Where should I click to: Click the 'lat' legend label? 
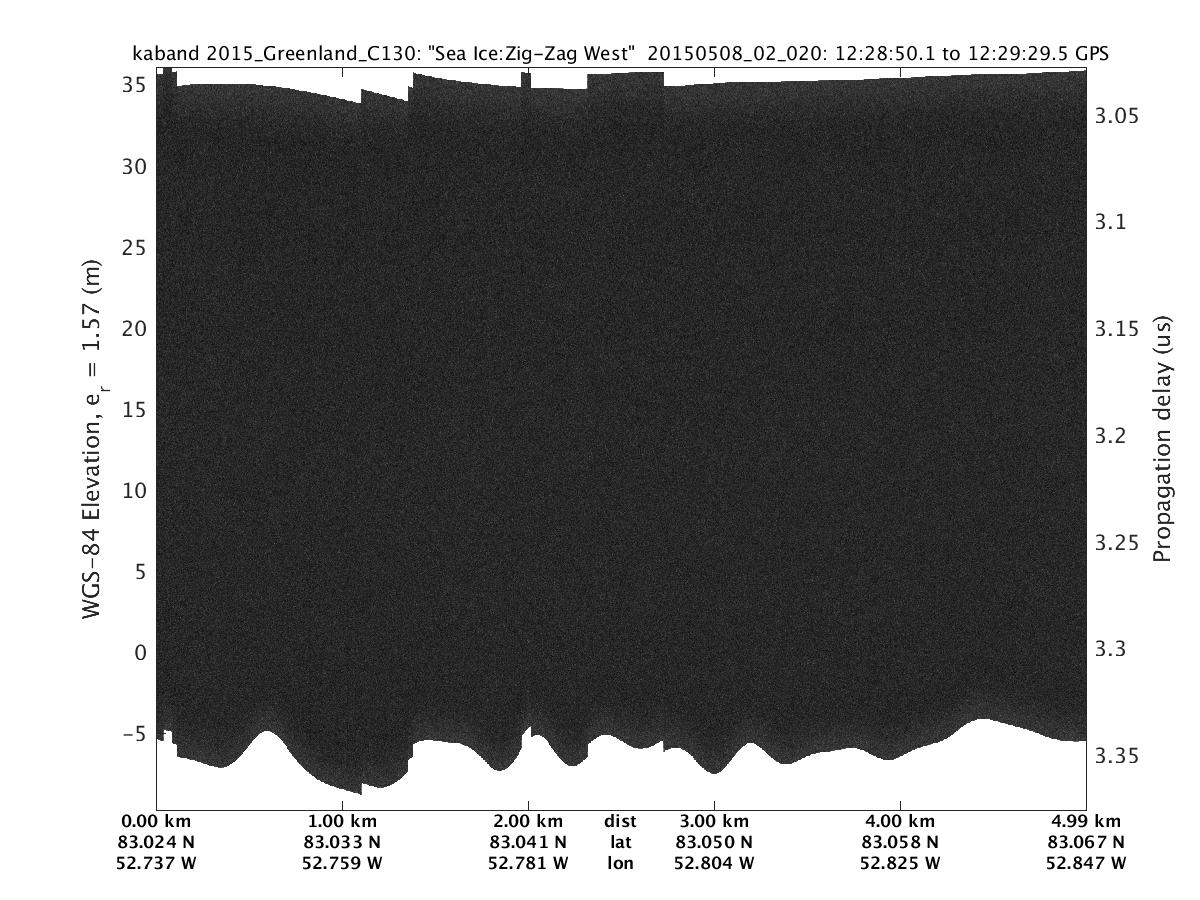620,842
